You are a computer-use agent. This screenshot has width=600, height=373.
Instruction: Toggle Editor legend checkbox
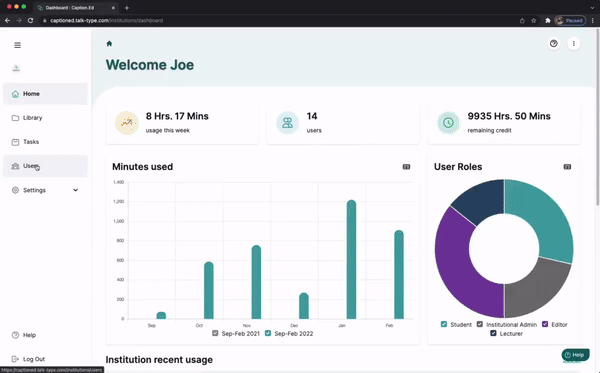pyautogui.click(x=545, y=324)
